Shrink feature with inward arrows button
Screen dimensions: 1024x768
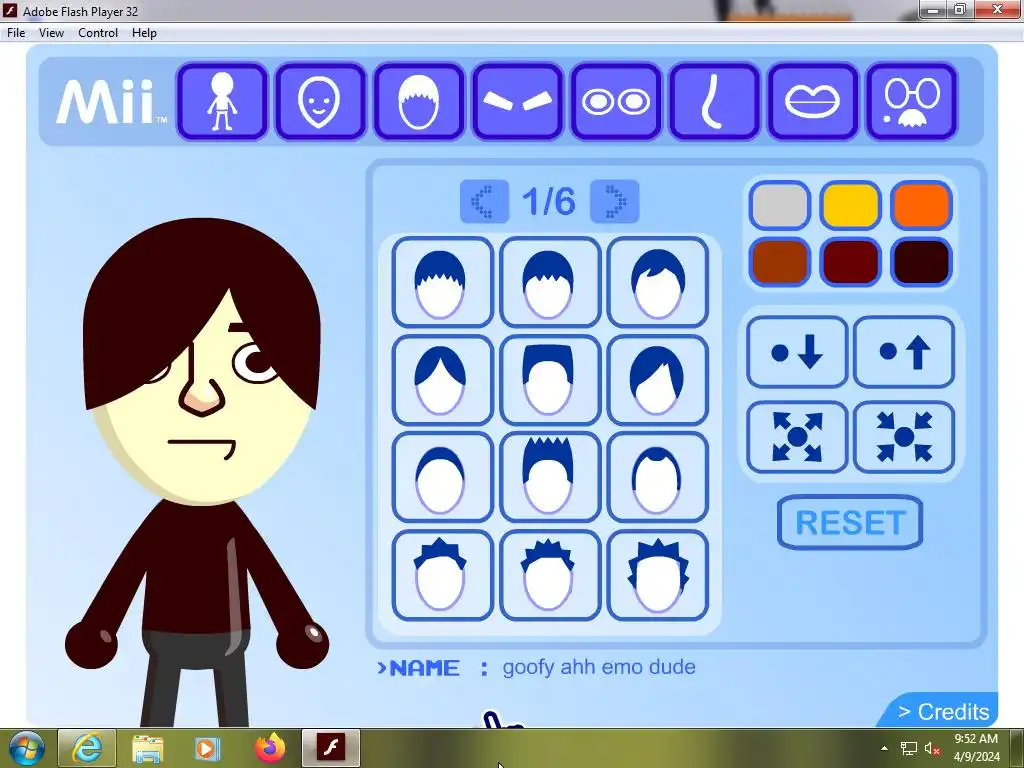point(904,437)
